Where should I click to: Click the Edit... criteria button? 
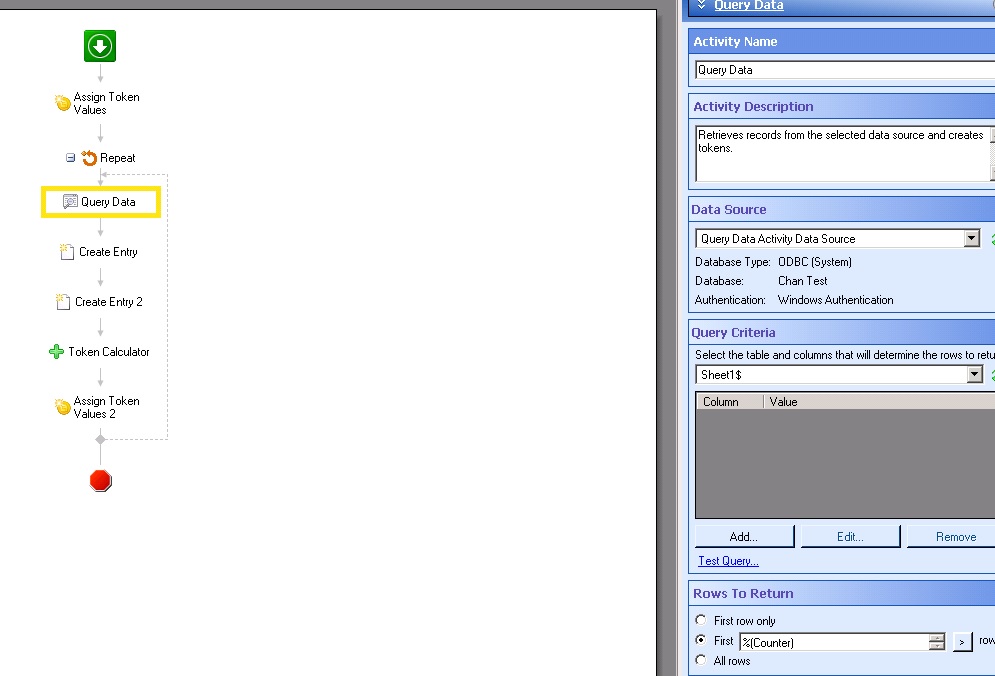coord(850,537)
